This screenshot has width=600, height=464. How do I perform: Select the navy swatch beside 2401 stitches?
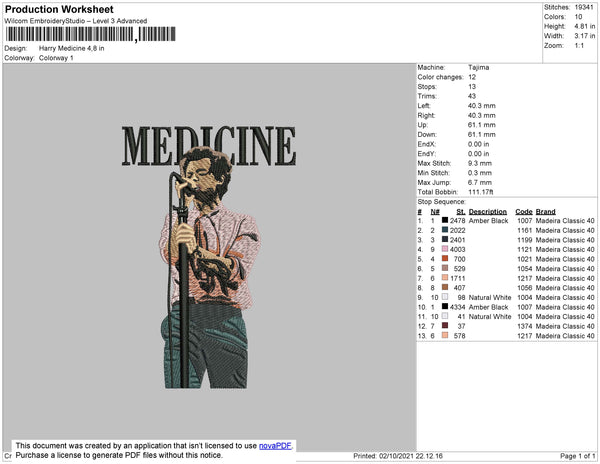click(445, 239)
